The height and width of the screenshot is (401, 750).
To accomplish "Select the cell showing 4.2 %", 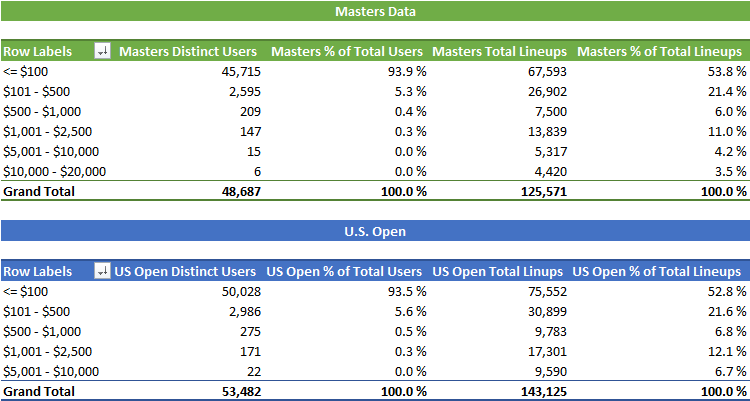I will pos(730,152).
